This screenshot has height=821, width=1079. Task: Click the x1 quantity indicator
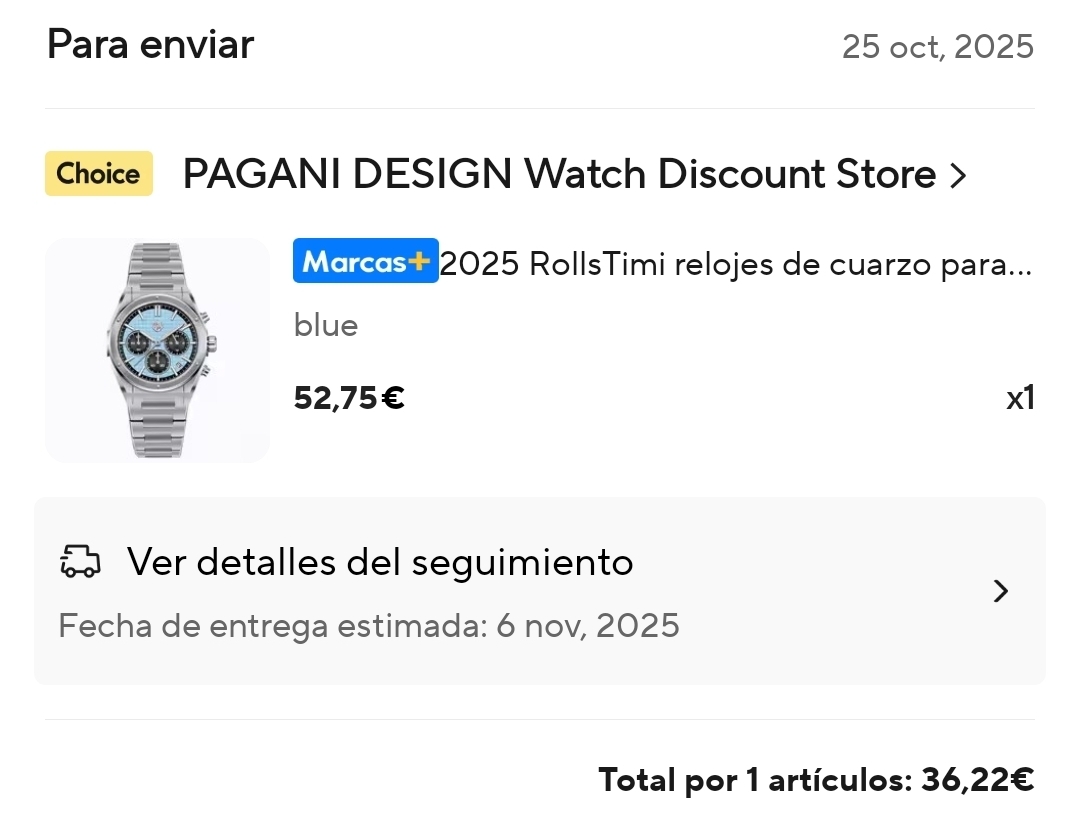click(x=1020, y=398)
